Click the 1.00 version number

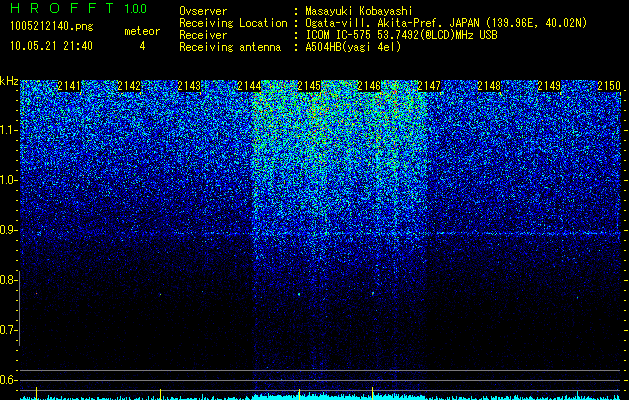pyautogui.click(x=136, y=8)
